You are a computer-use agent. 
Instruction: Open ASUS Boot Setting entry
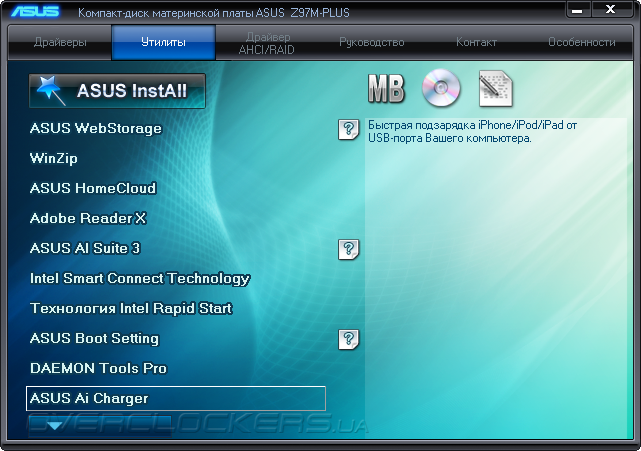pos(94,339)
